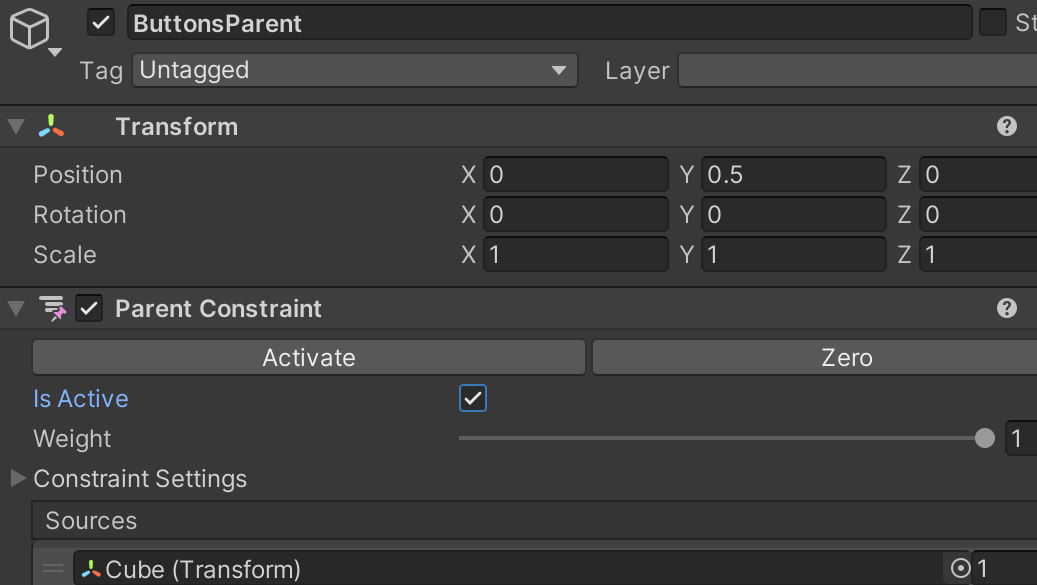This screenshot has width=1037, height=585.
Task: Click the Zero button
Action: pyautogui.click(x=815, y=358)
